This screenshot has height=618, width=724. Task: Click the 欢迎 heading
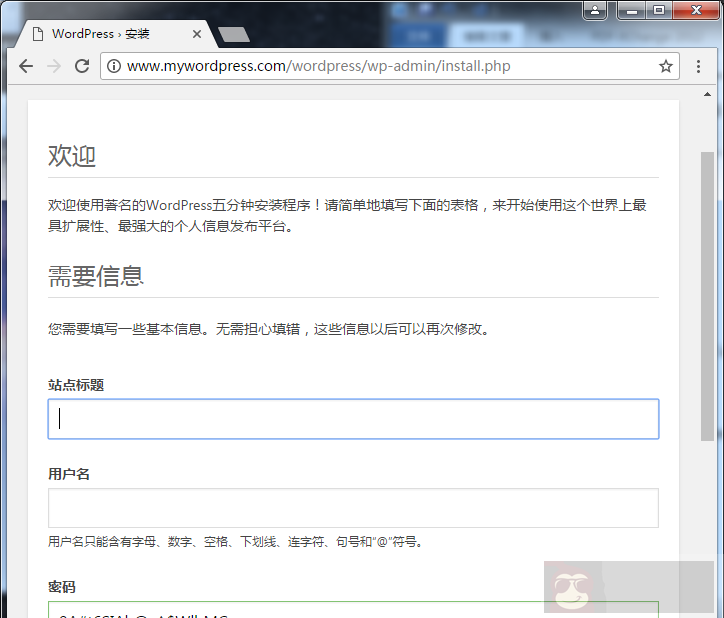point(72,156)
